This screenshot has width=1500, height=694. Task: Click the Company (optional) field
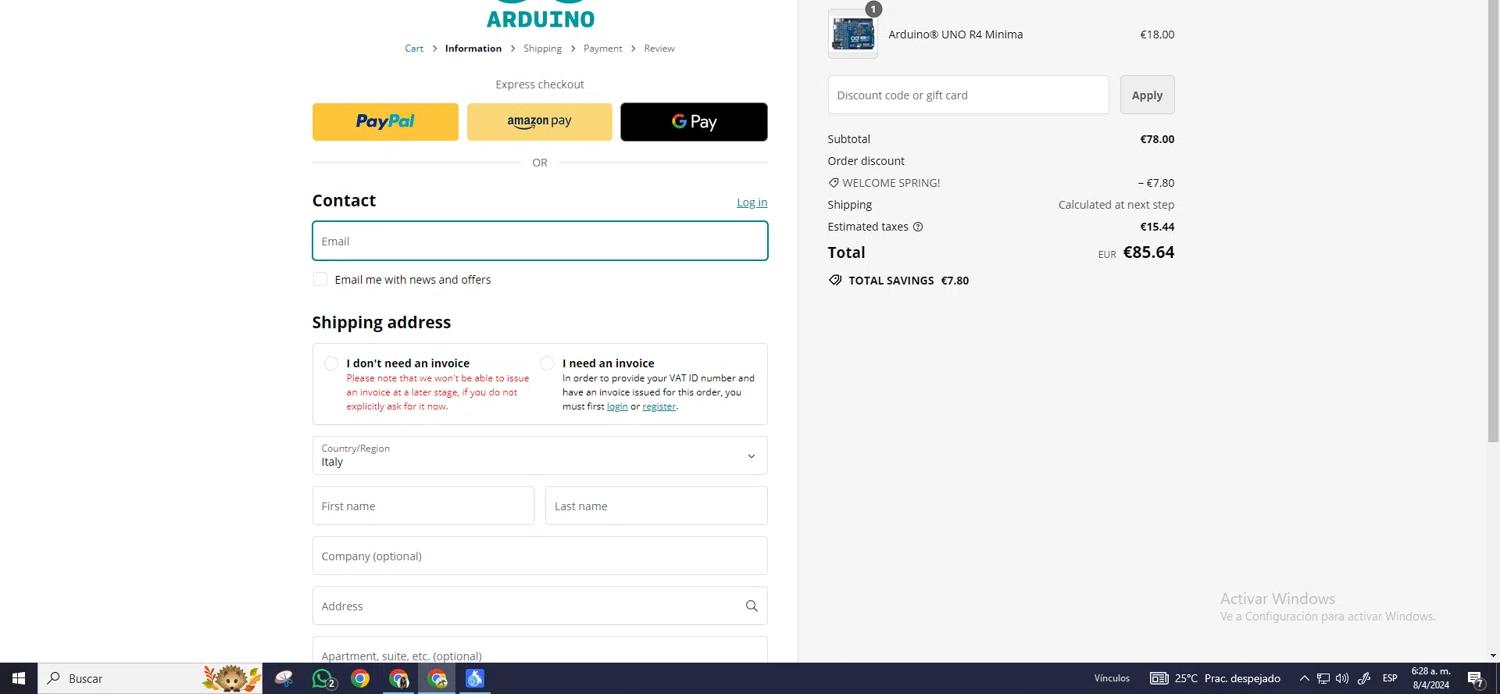click(x=540, y=556)
